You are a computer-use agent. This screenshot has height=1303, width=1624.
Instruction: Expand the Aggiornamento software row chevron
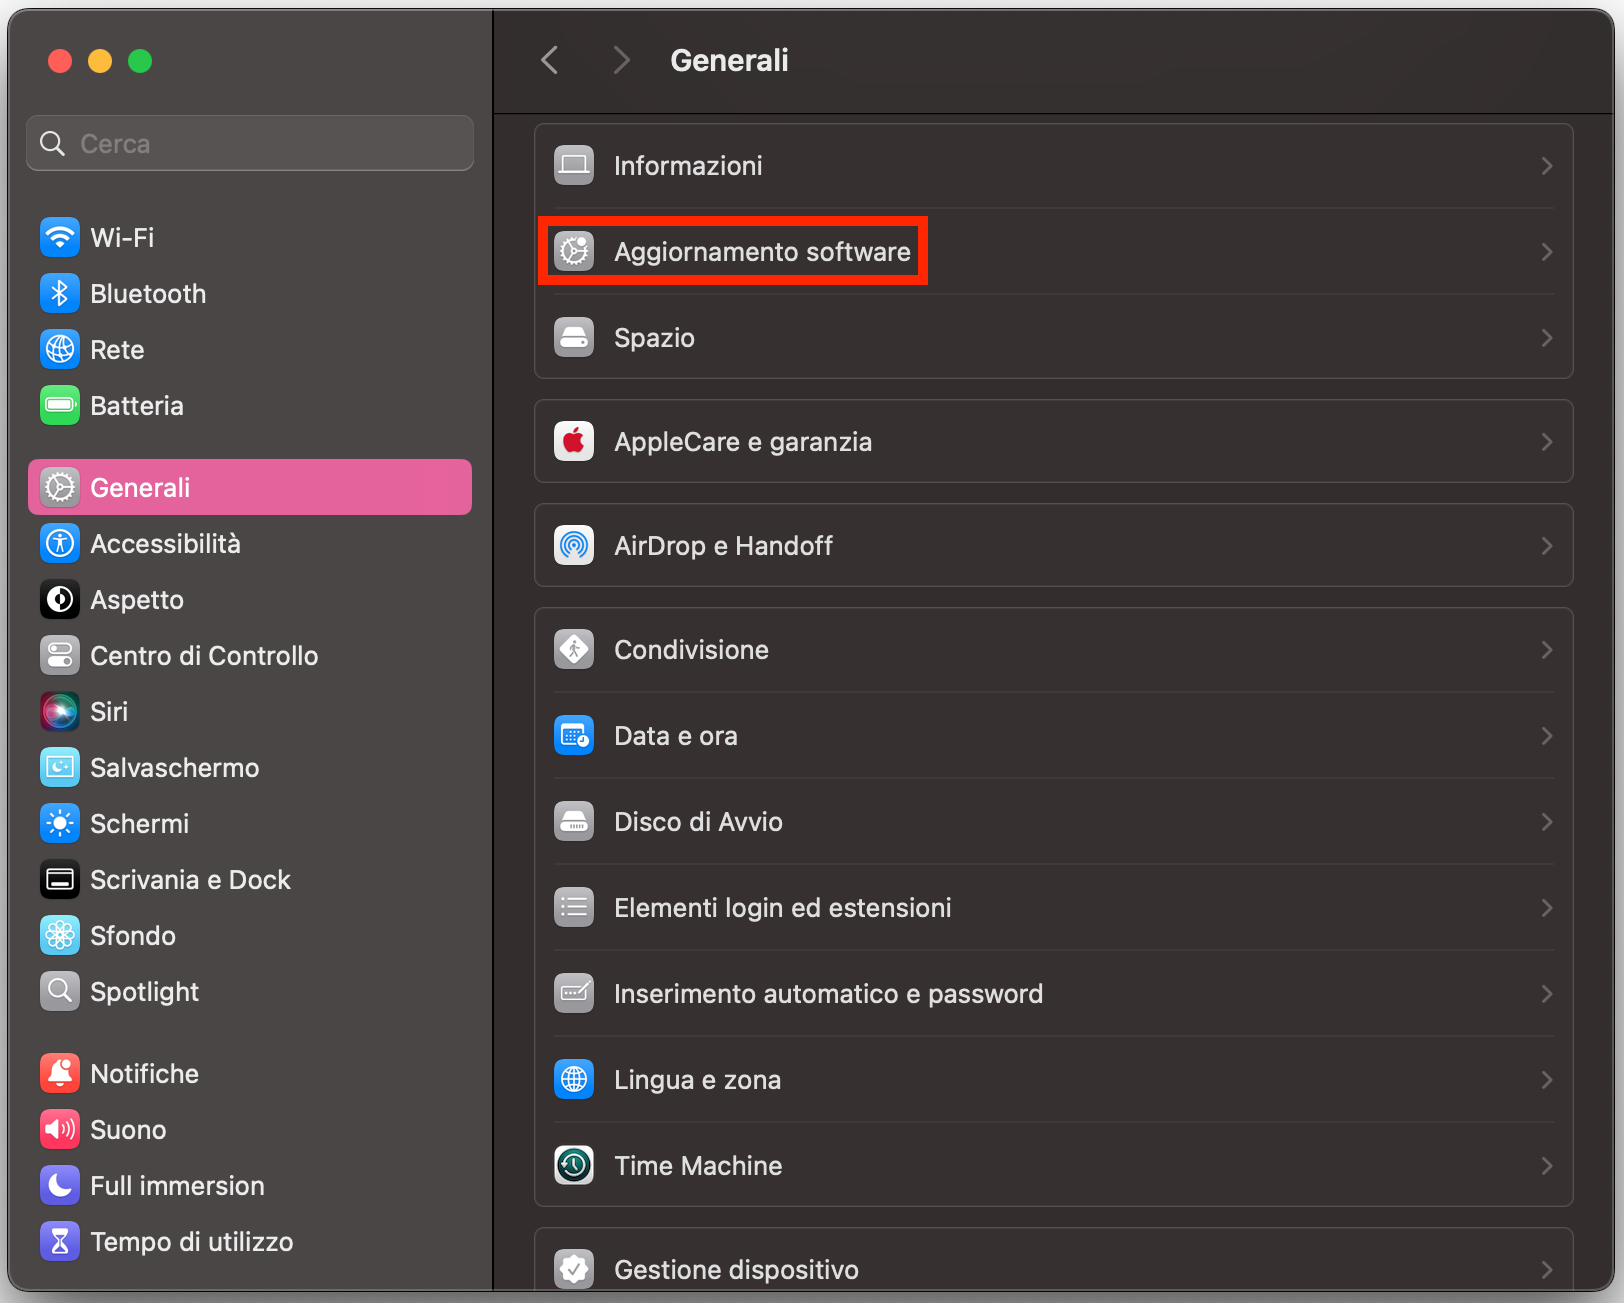1546,251
